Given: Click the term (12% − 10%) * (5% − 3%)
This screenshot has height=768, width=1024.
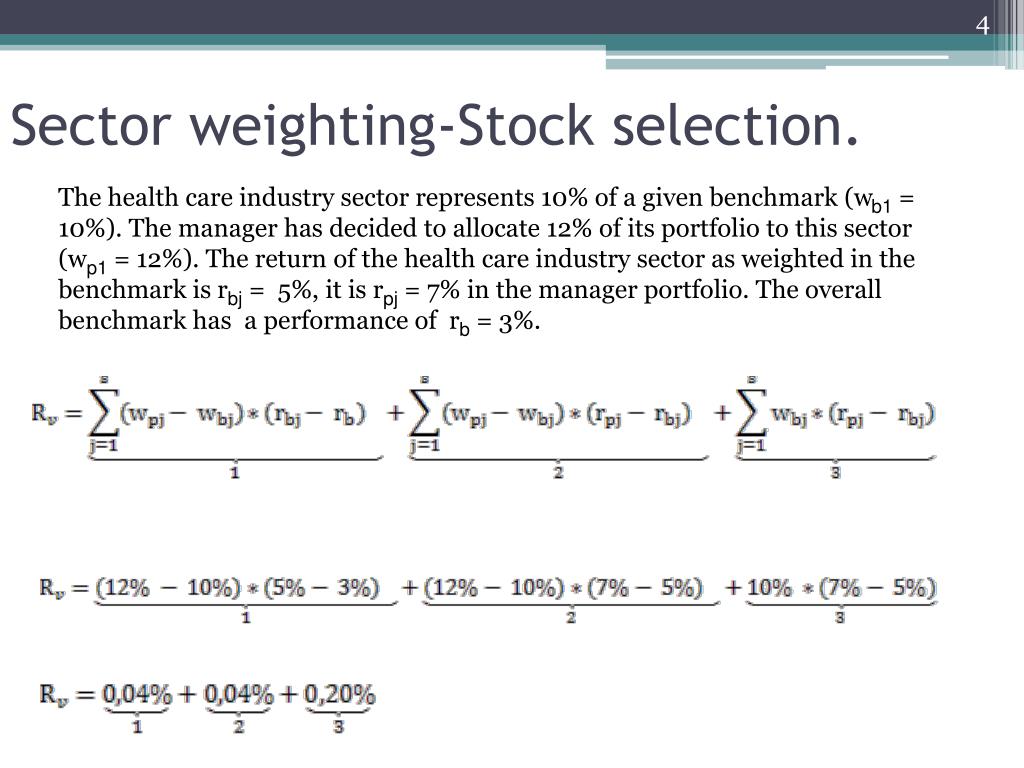Looking at the screenshot, I should [x=238, y=588].
